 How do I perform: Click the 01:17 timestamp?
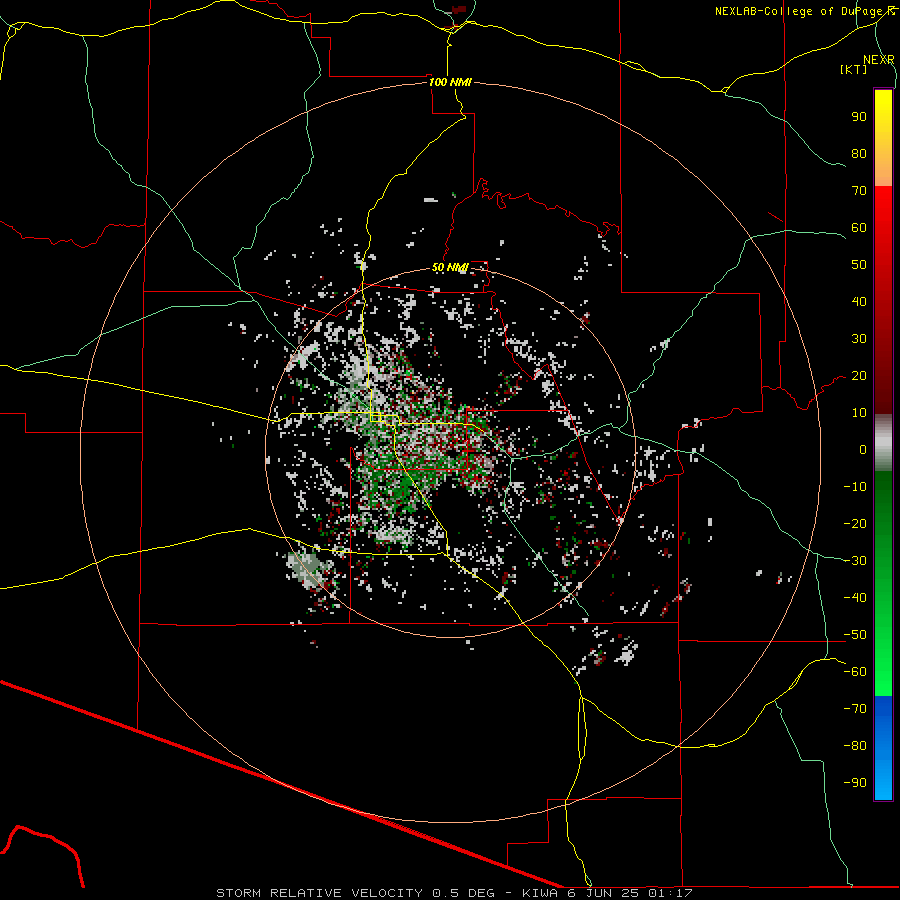670,893
